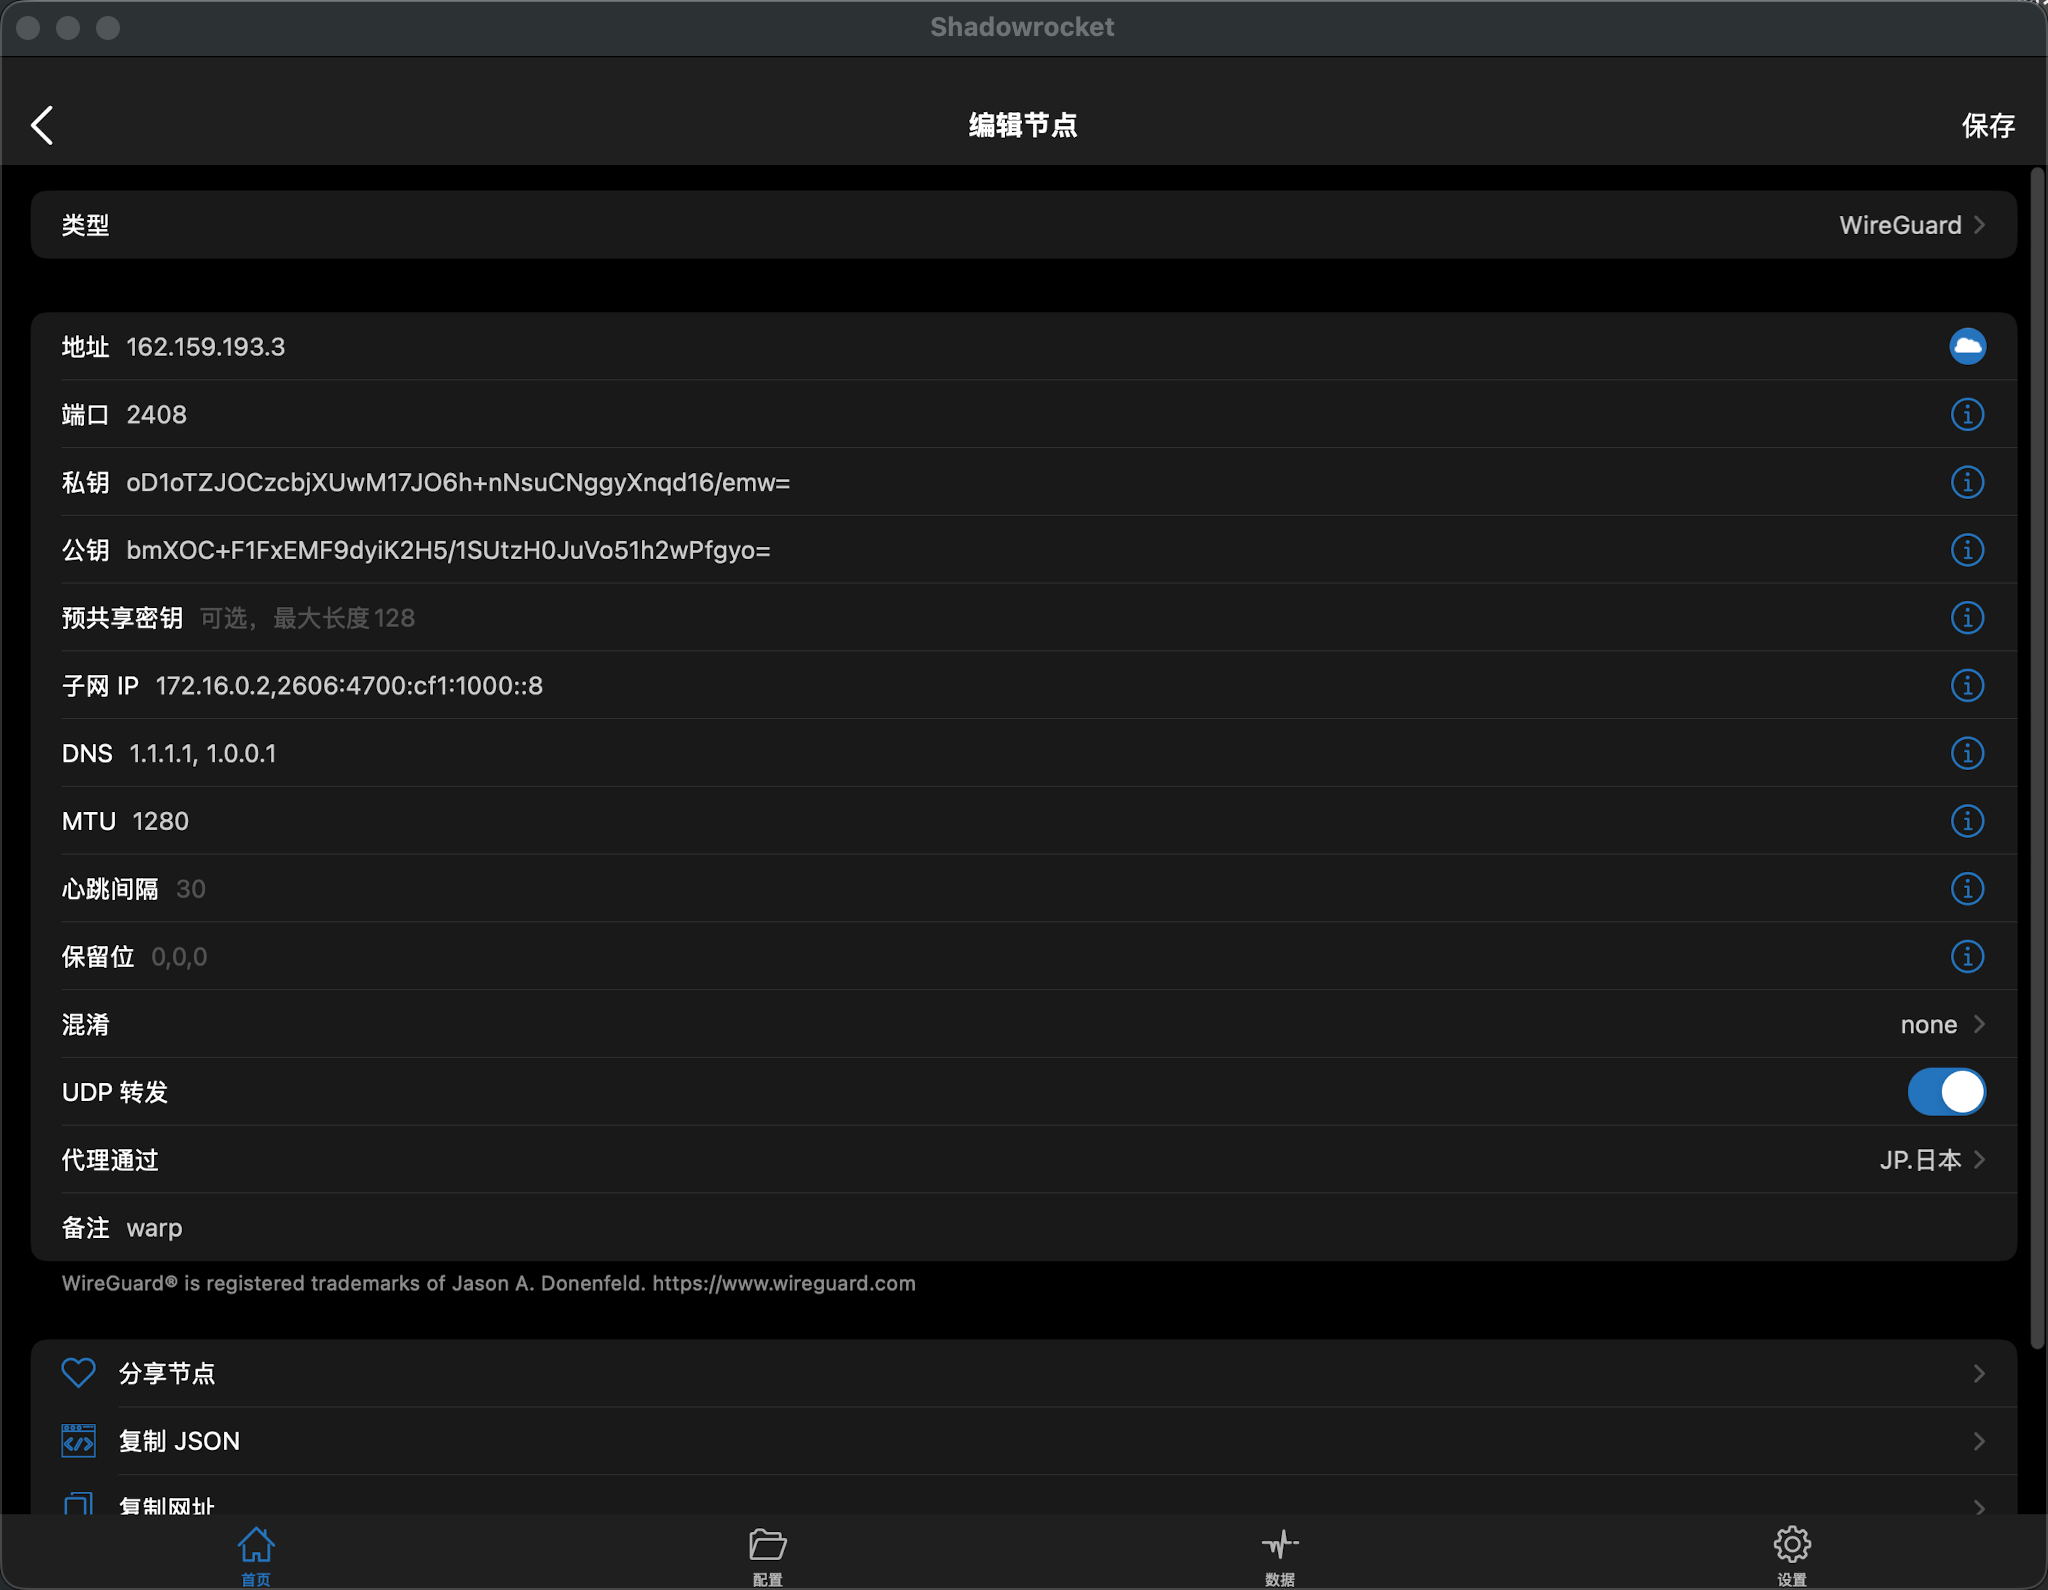Click info icon next to DNS row

click(x=1966, y=754)
